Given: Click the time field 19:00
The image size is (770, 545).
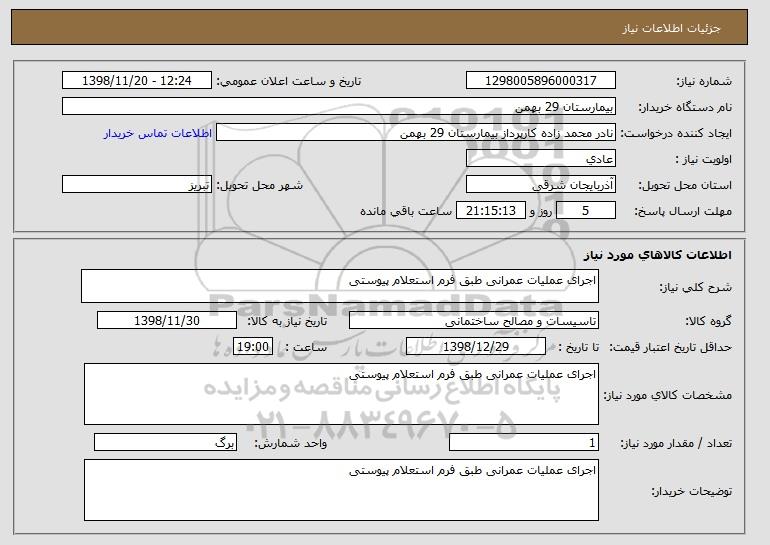Looking at the screenshot, I should [x=253, y=347].
